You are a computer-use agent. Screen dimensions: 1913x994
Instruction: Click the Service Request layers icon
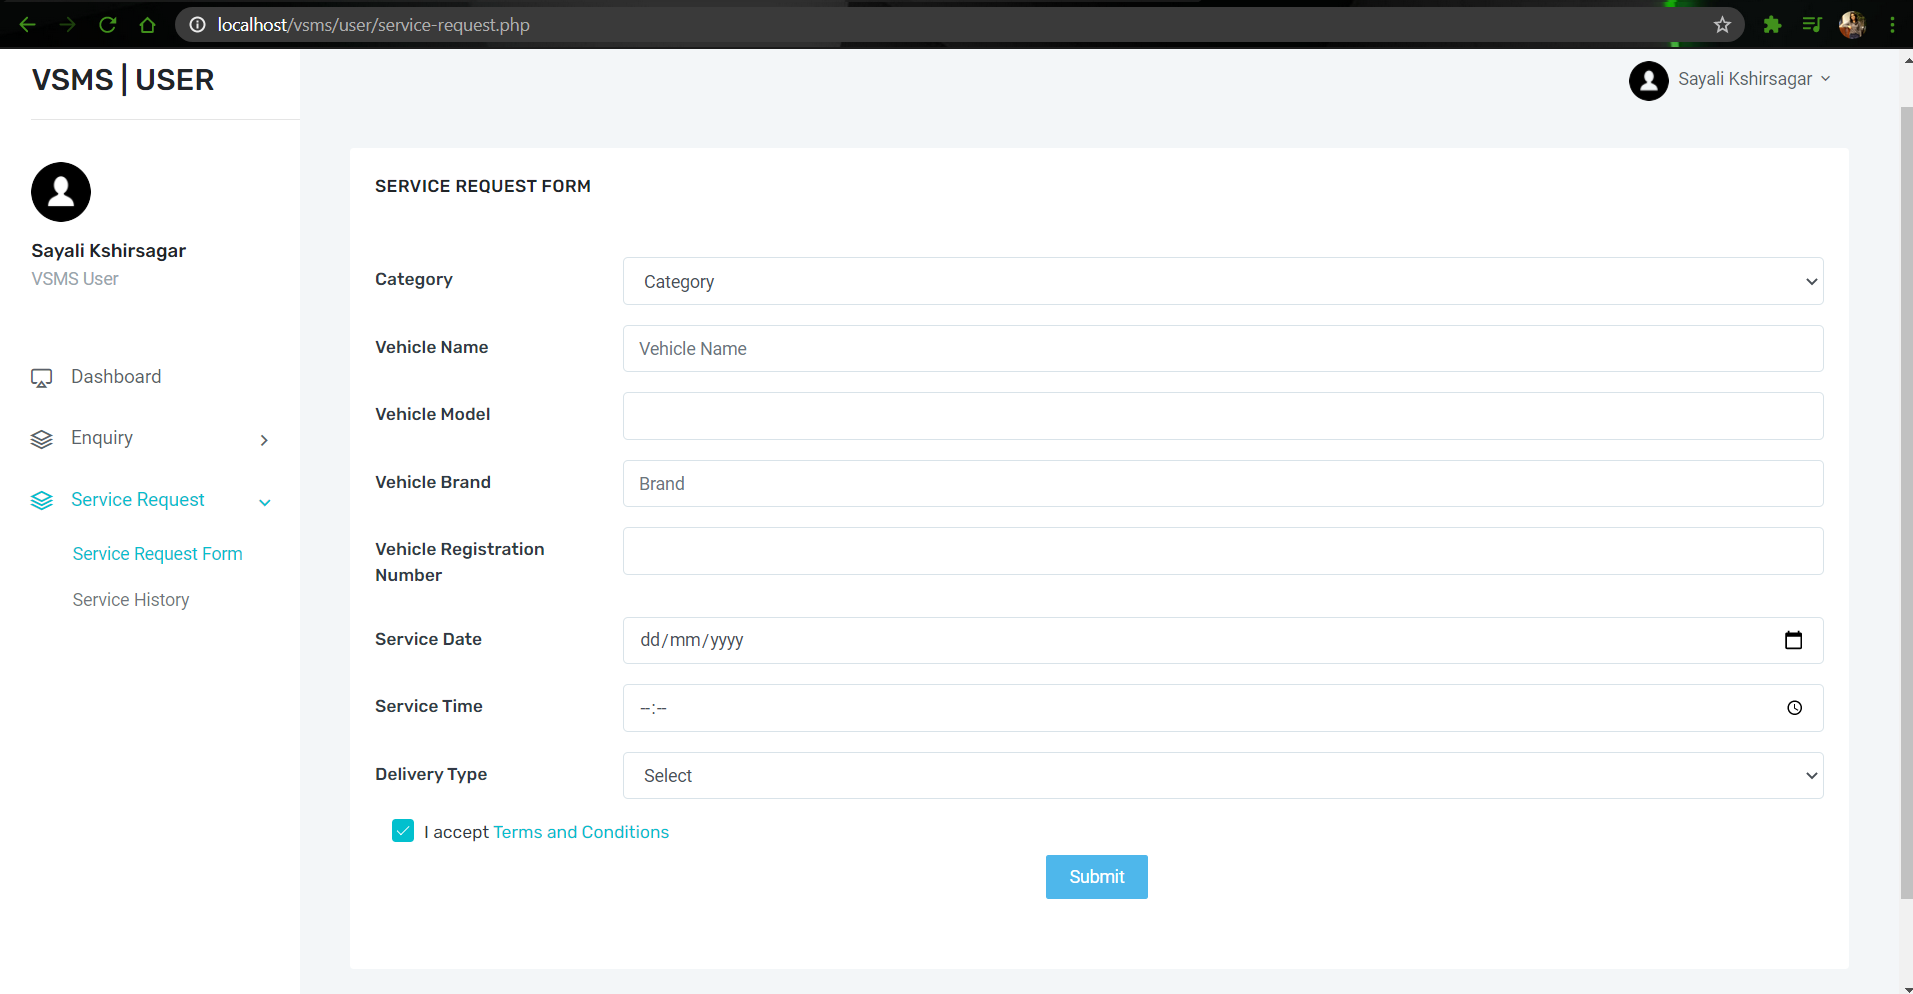point(41,500)
